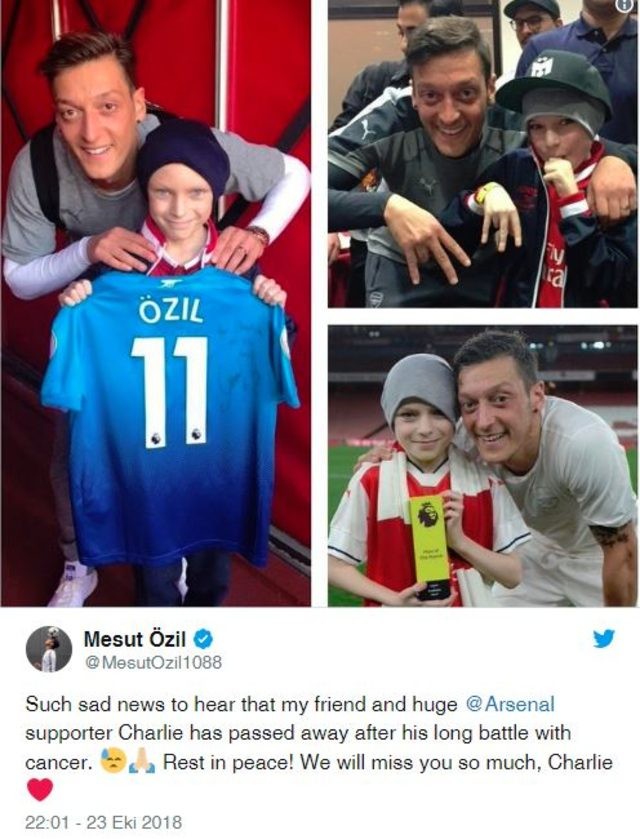The width and height of the screenshot is (640, 839).
Task: Click the yellow Premier League award the boy holds
Action: point(431,547)
